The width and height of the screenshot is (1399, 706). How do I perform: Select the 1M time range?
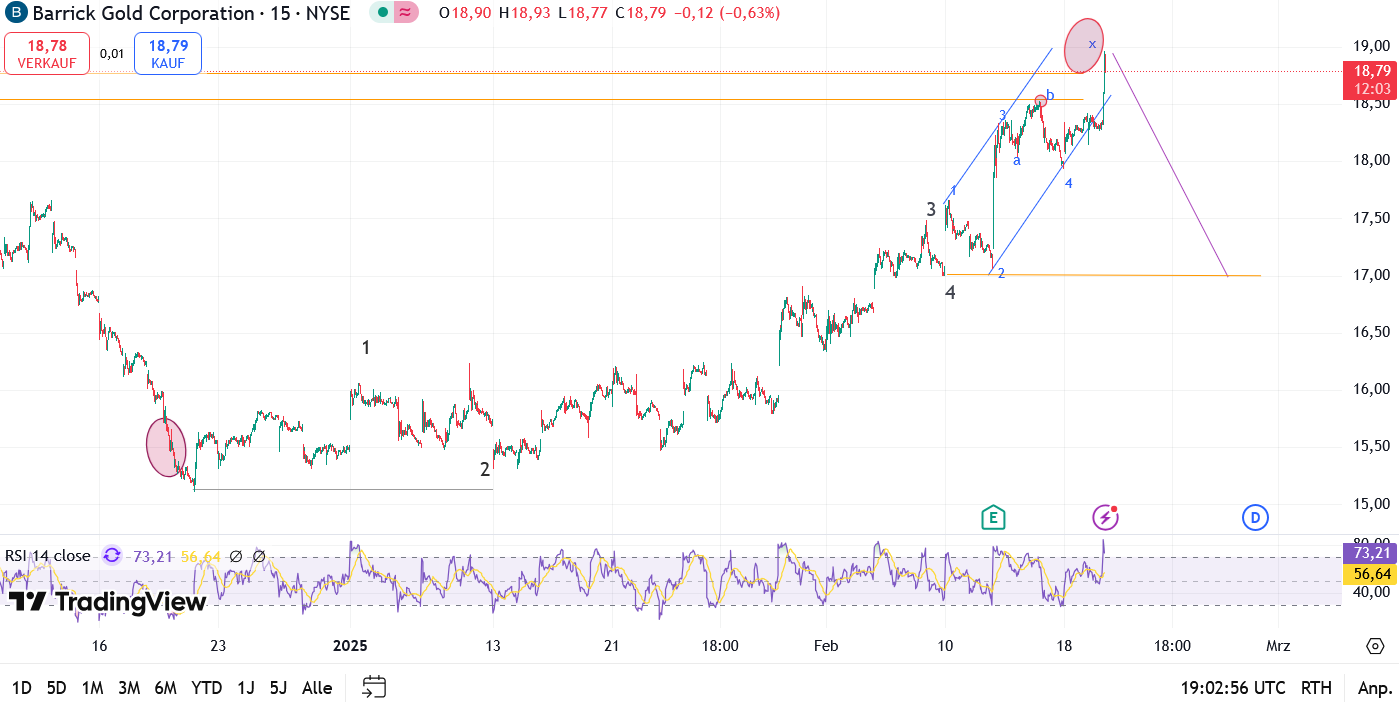92,688
